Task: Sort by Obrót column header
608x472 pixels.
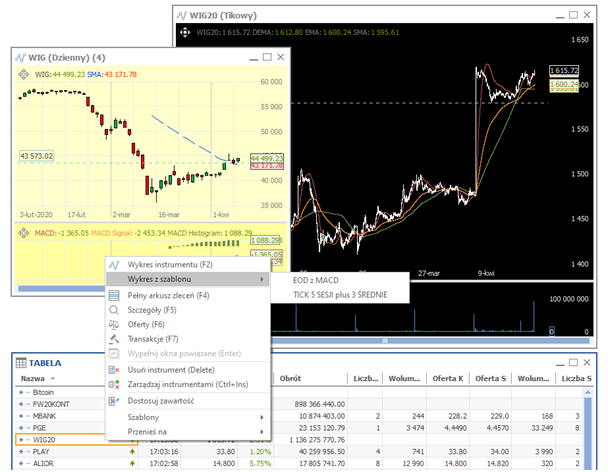Action: click(290, 379)
